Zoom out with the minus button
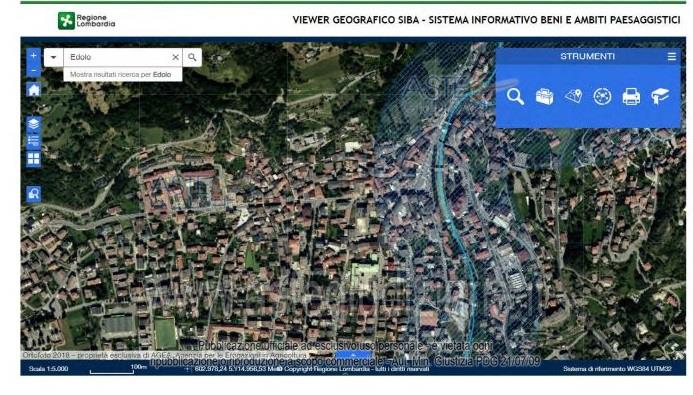This screenshot has height=395, width=693. click(34, 70)
